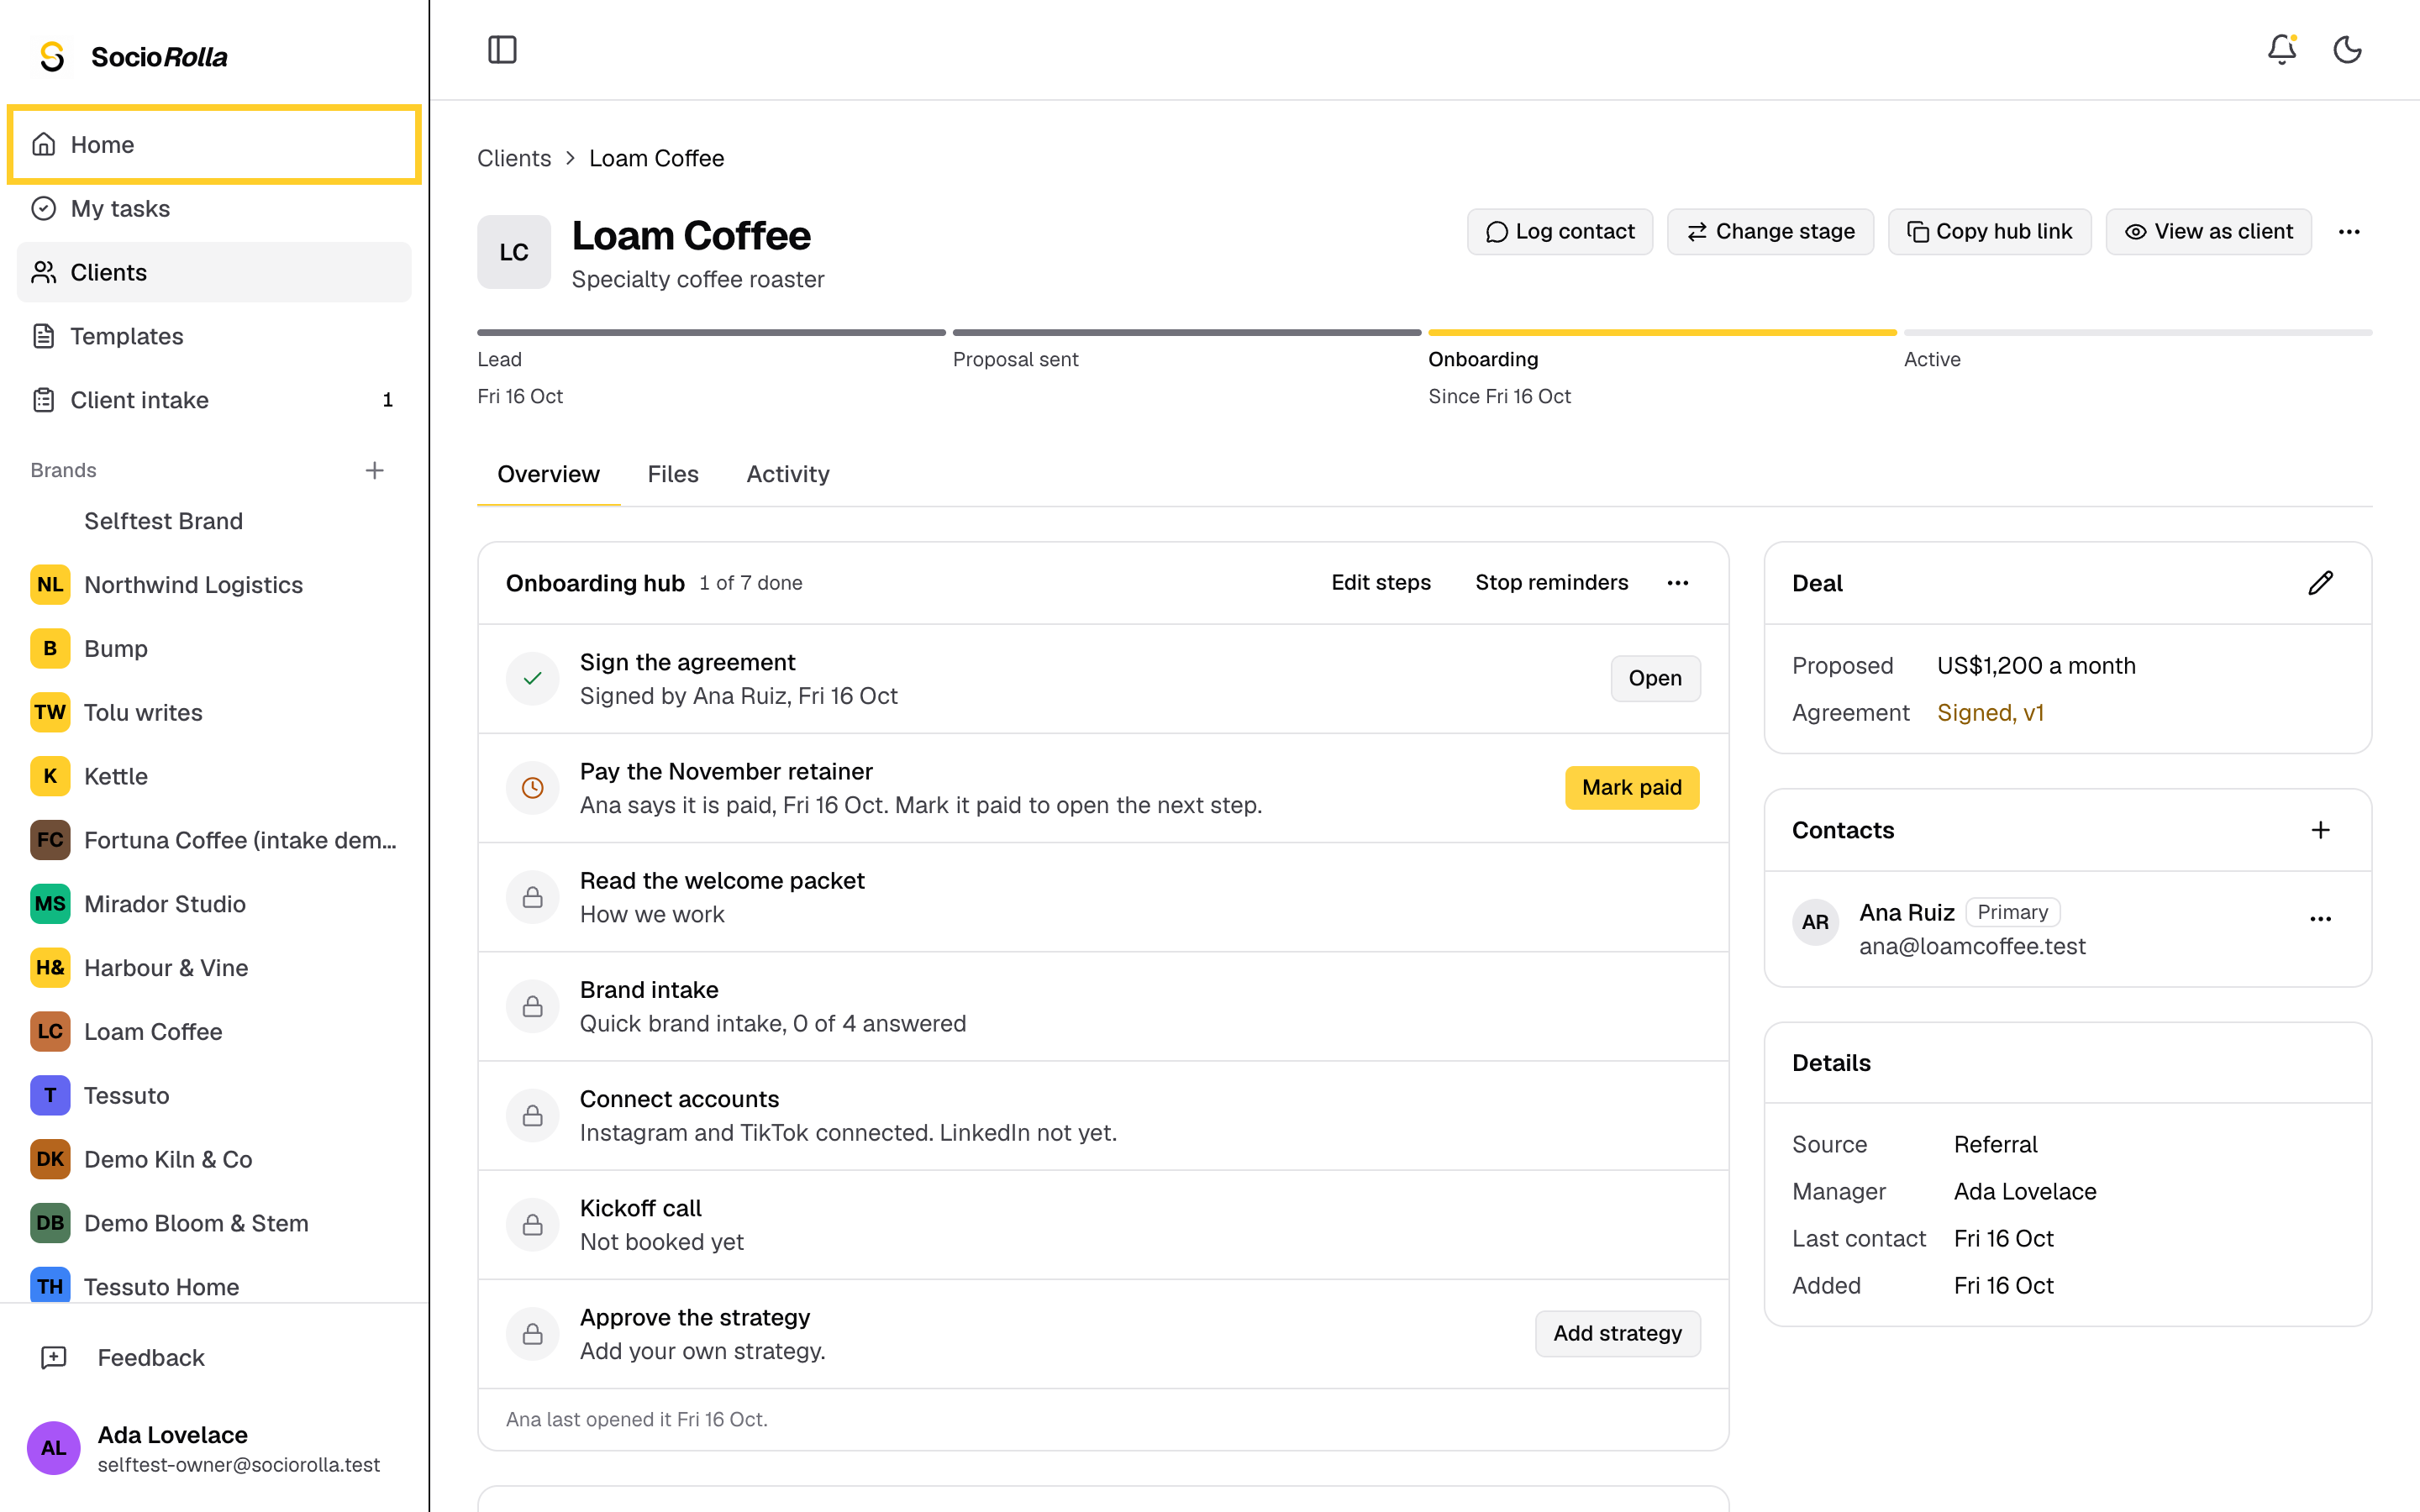
Task: Select the Bump brand
Action: click(x=214, y=648)
